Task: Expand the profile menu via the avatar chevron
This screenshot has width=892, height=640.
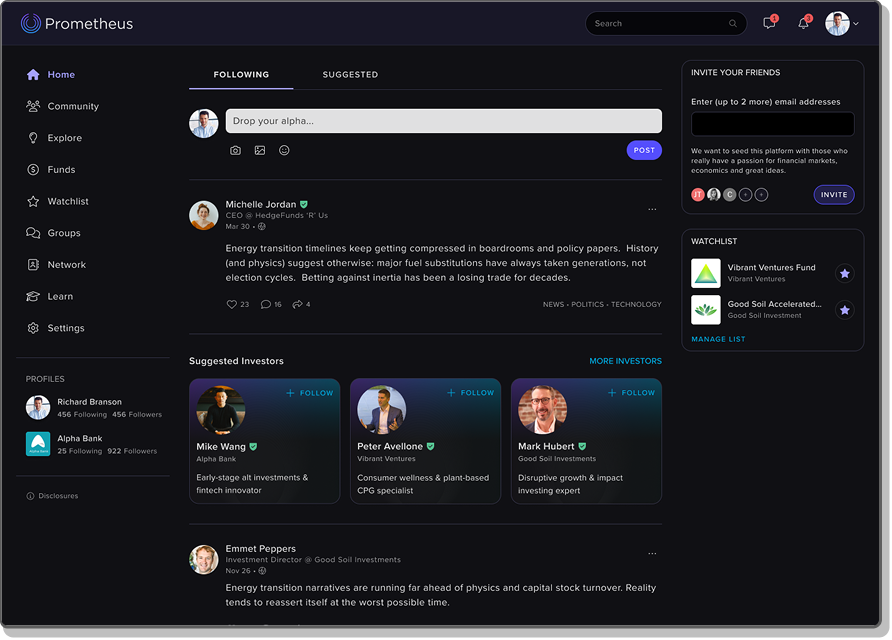Action: (x=857, y=23)
